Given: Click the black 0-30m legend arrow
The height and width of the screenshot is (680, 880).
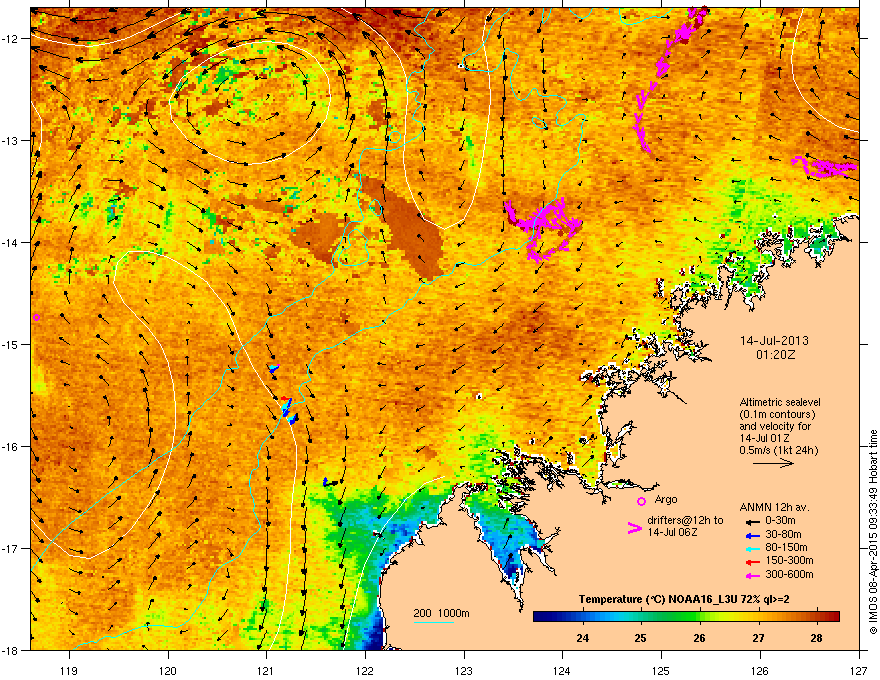Looking at the screenshot, I should (x=751, y=522).
